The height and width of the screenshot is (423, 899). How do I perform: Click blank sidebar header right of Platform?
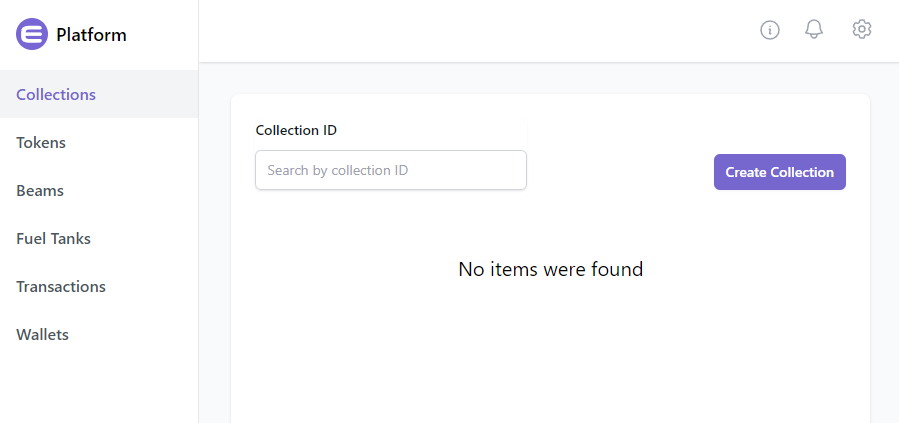point(165,35)
